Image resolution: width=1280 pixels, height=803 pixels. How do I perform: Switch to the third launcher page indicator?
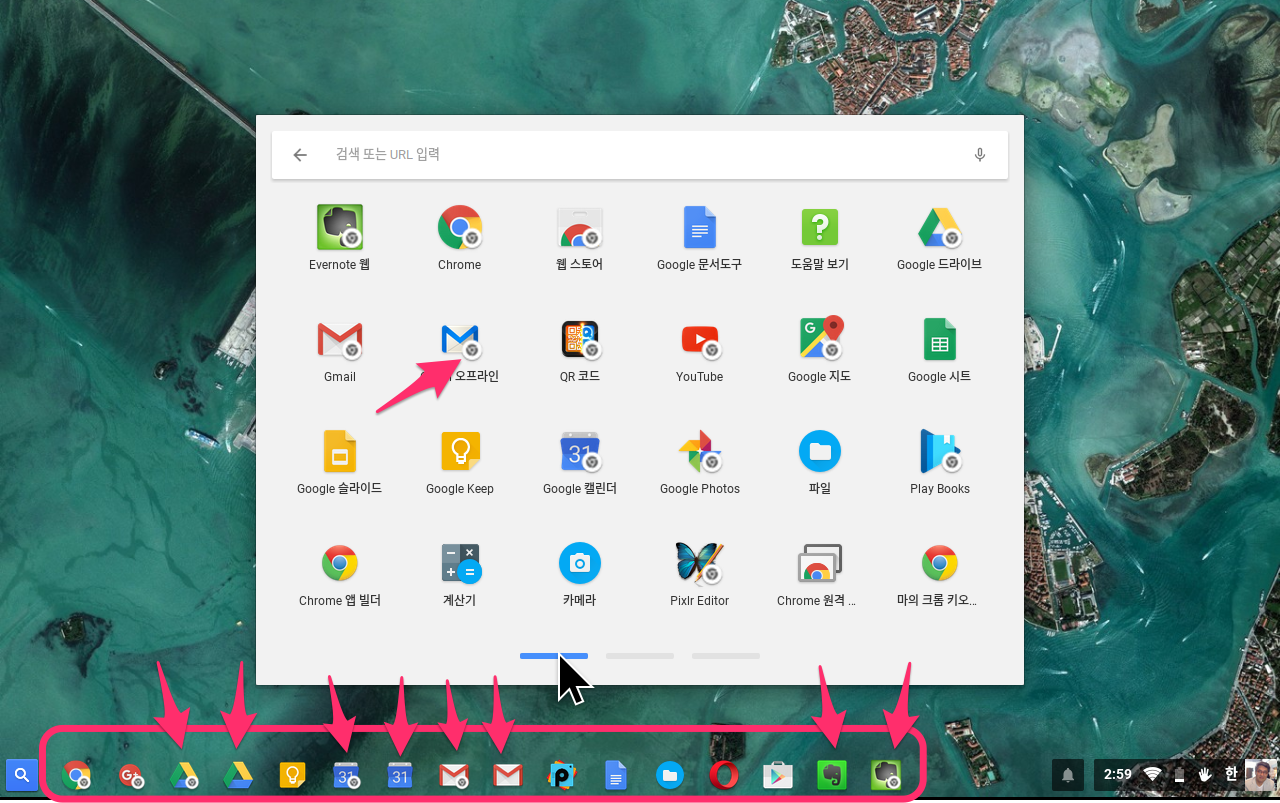pos(726,656)
